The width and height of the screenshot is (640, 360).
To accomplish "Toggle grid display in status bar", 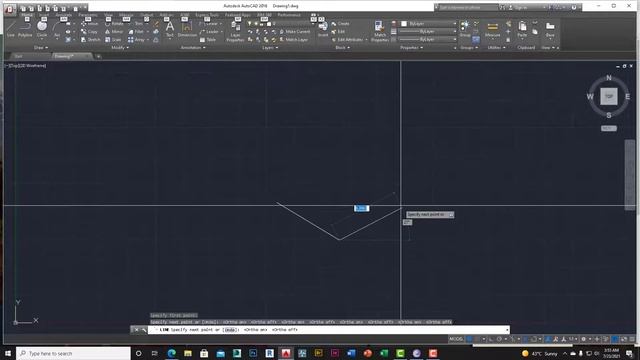I will click(469, 339).
